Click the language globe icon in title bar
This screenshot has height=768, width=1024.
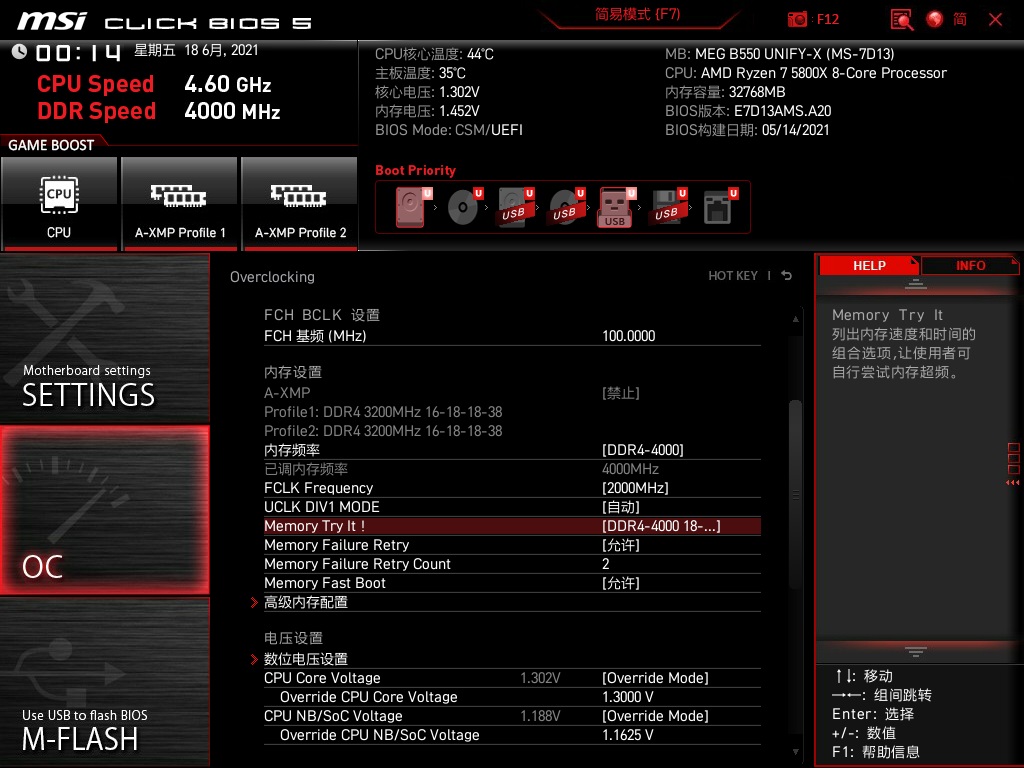[933, 19]
